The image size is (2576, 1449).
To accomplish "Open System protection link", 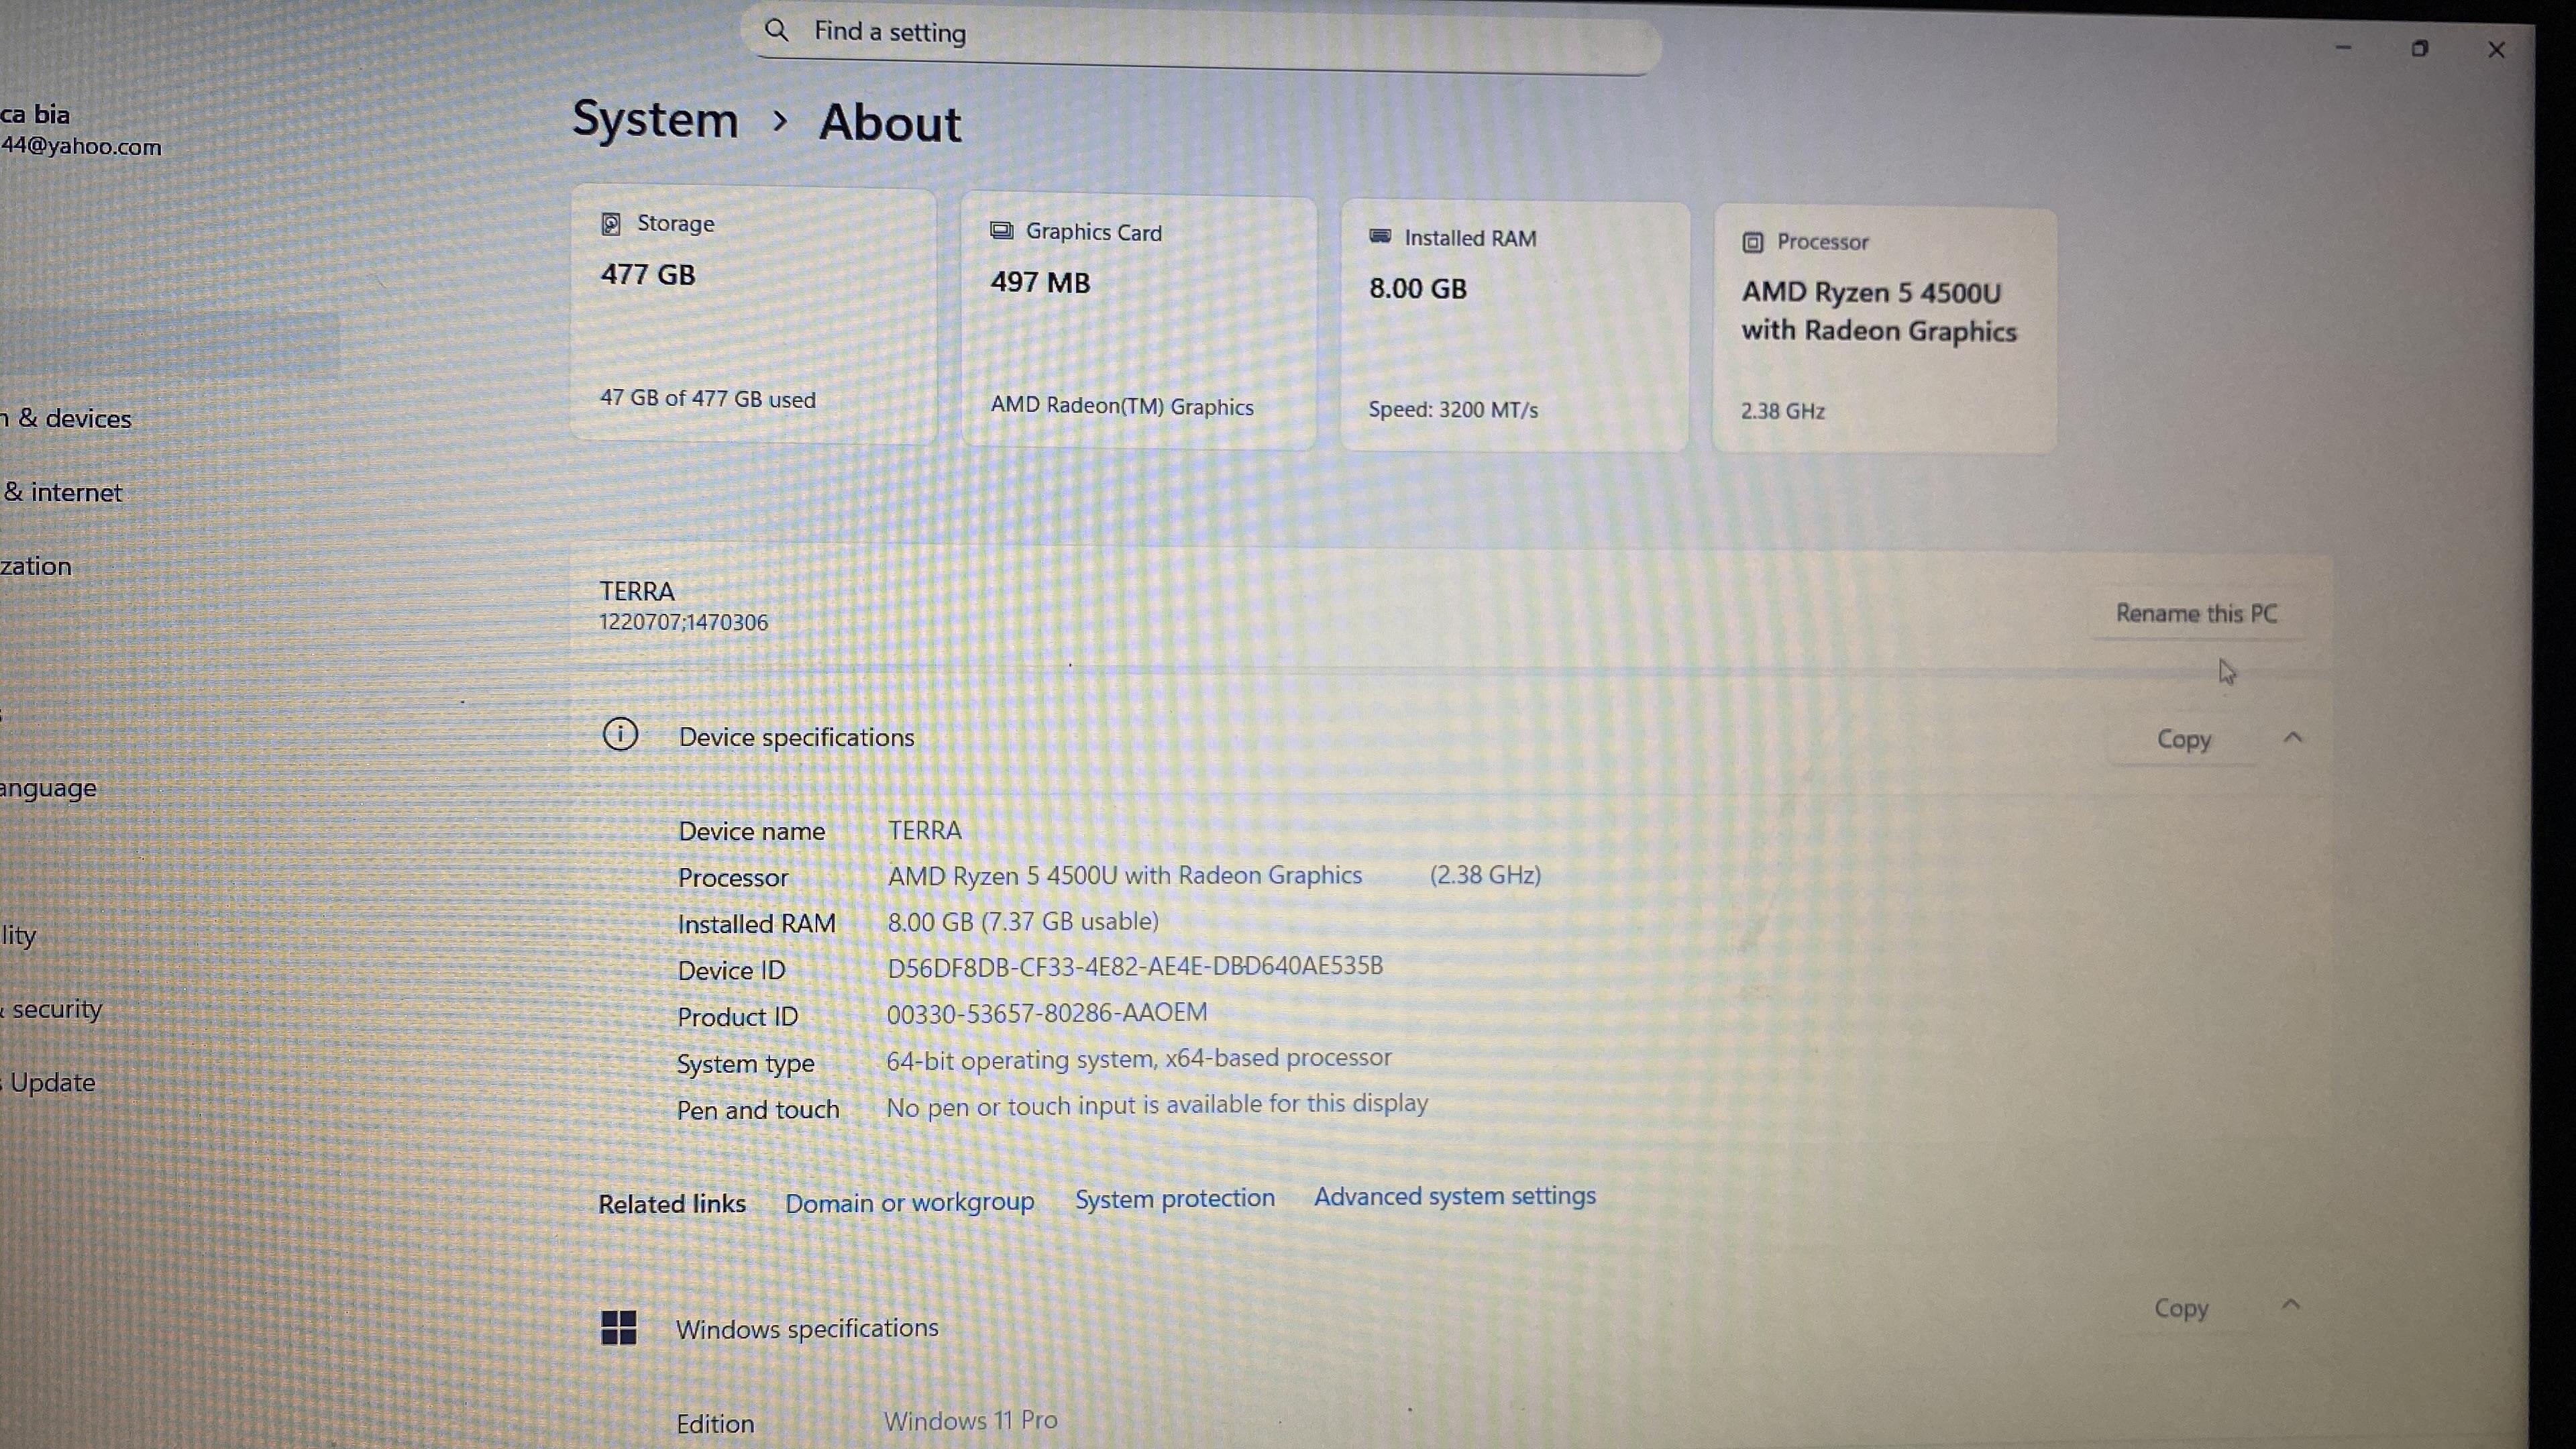I will coord(1174,1198).
